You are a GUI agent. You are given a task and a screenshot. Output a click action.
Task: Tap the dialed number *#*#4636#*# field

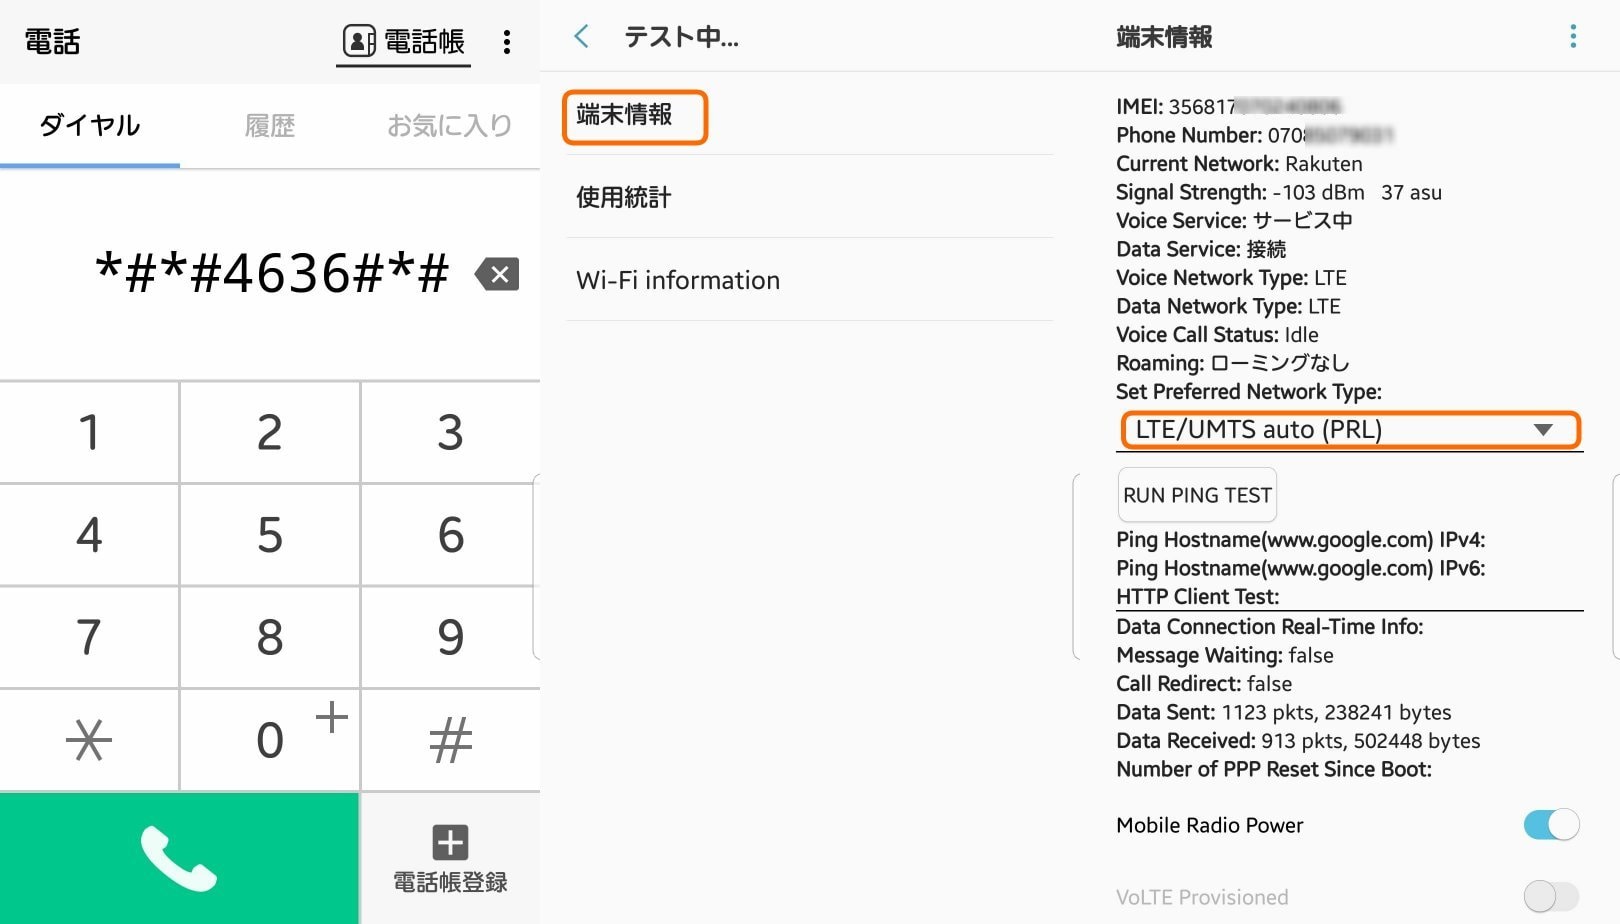pos(272,274)
